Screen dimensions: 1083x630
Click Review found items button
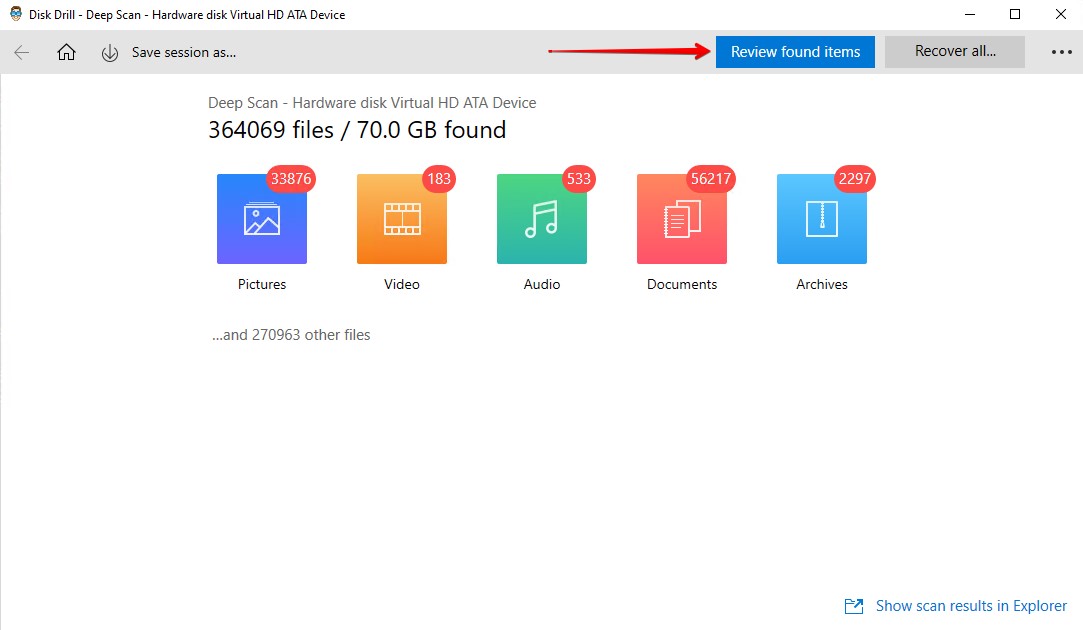[795, 52]
